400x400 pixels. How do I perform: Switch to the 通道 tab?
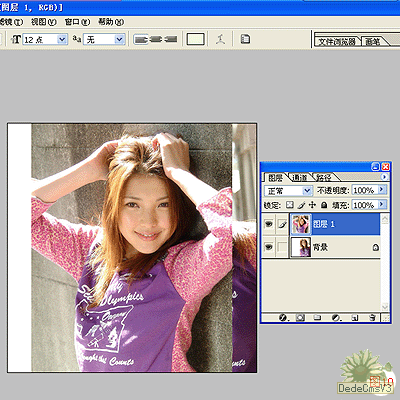tap(299, 178)
